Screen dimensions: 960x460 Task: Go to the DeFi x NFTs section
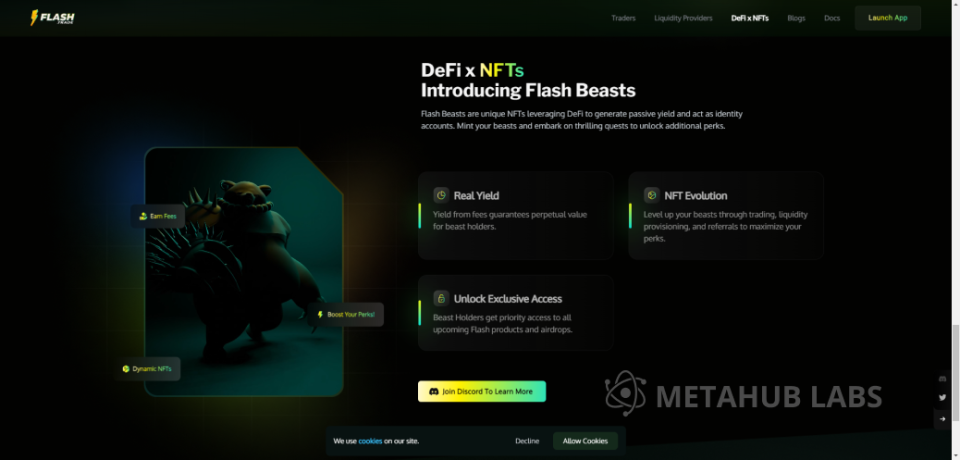click(x=750, y=18)
